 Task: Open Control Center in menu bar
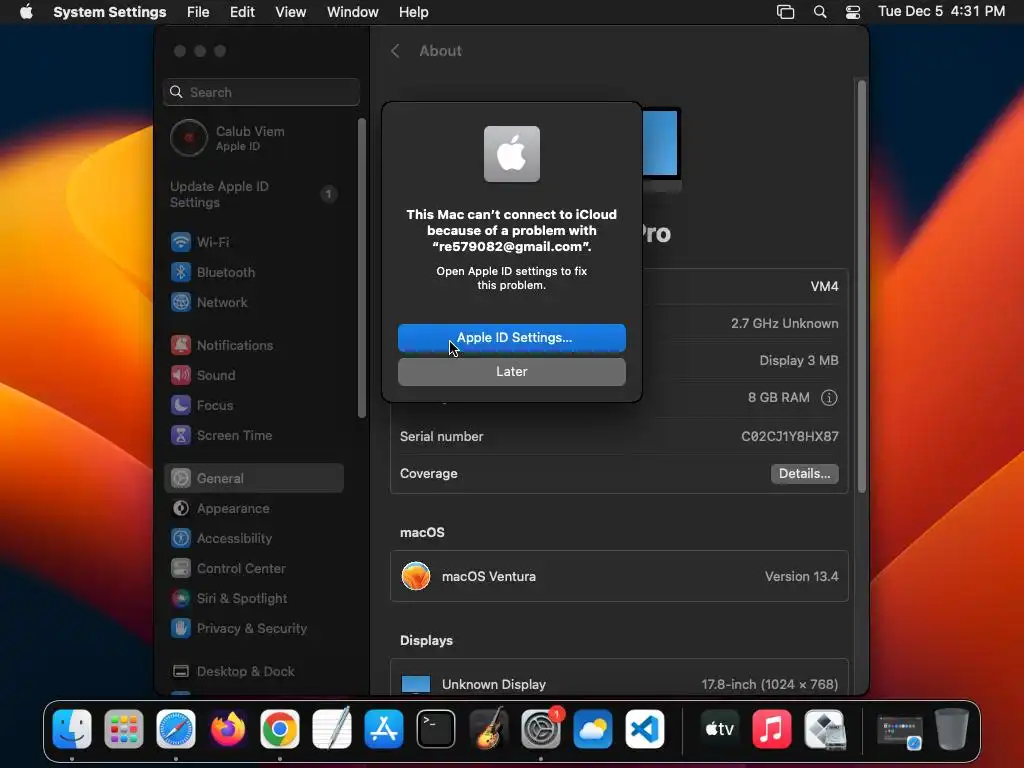click(853, 12)
